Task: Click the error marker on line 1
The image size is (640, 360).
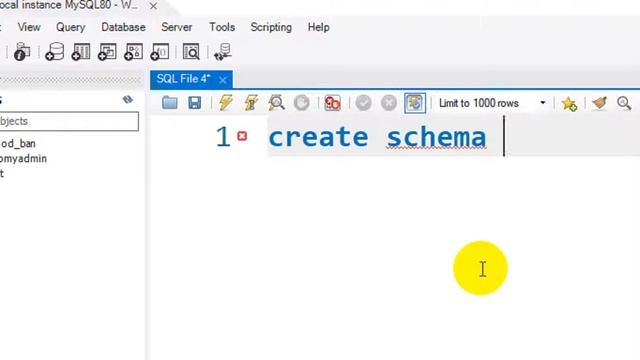Action: pos(242,136)
